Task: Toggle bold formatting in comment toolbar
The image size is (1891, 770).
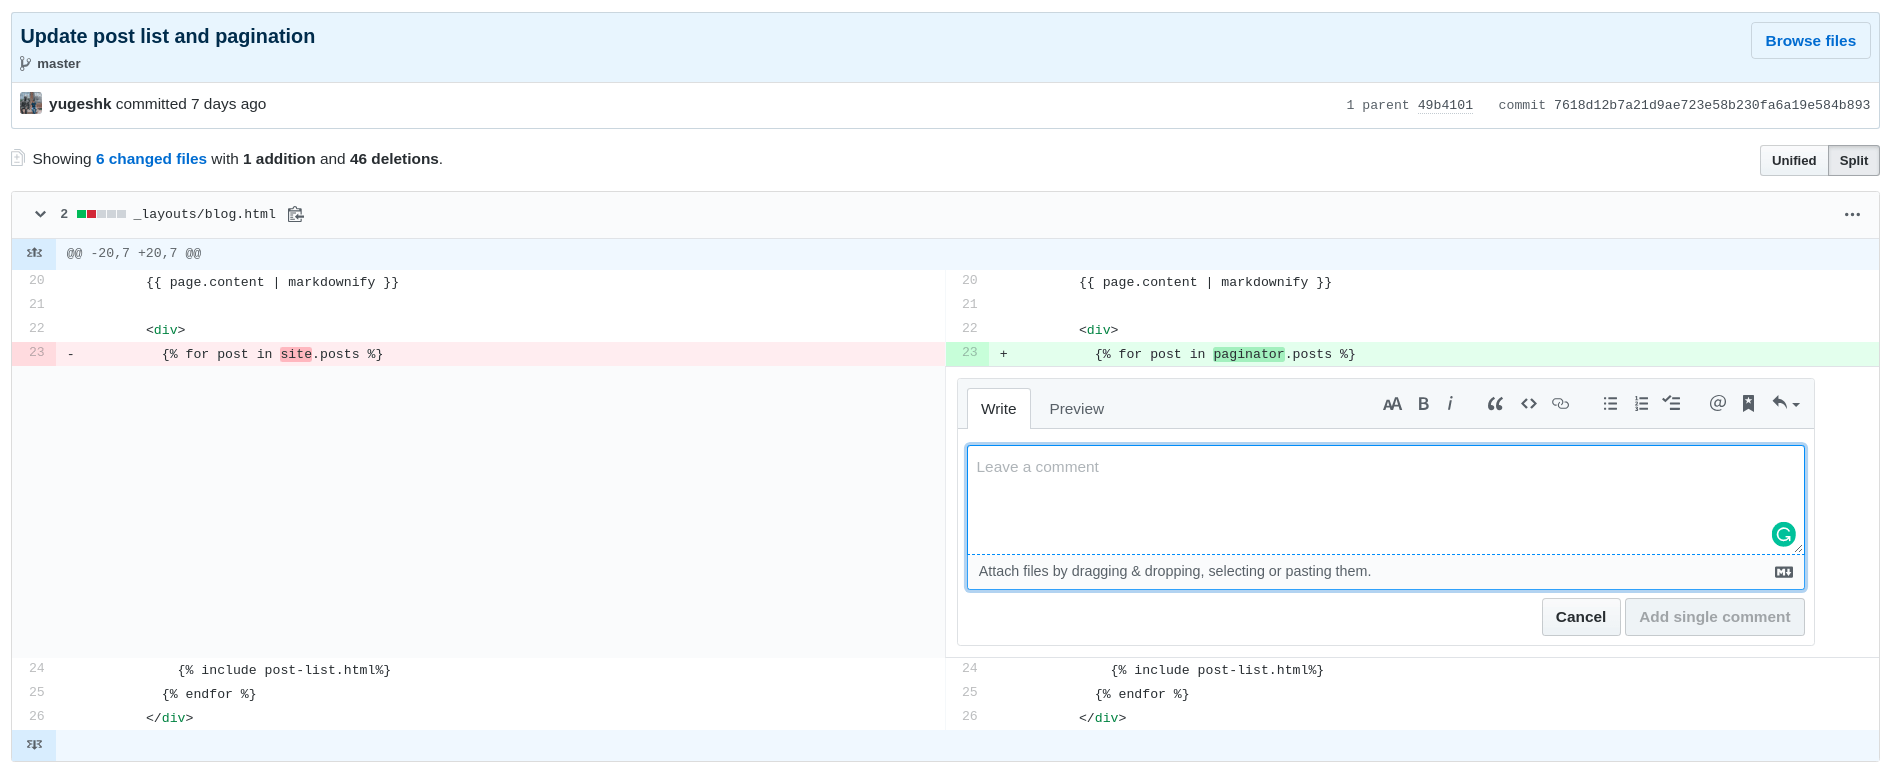Action: tap(1423, 404)
